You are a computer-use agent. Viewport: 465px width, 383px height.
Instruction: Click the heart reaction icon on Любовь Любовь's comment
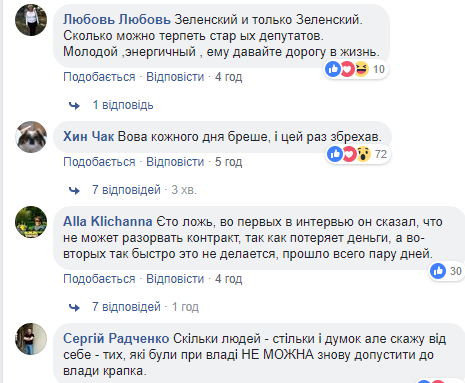[347, 69]
